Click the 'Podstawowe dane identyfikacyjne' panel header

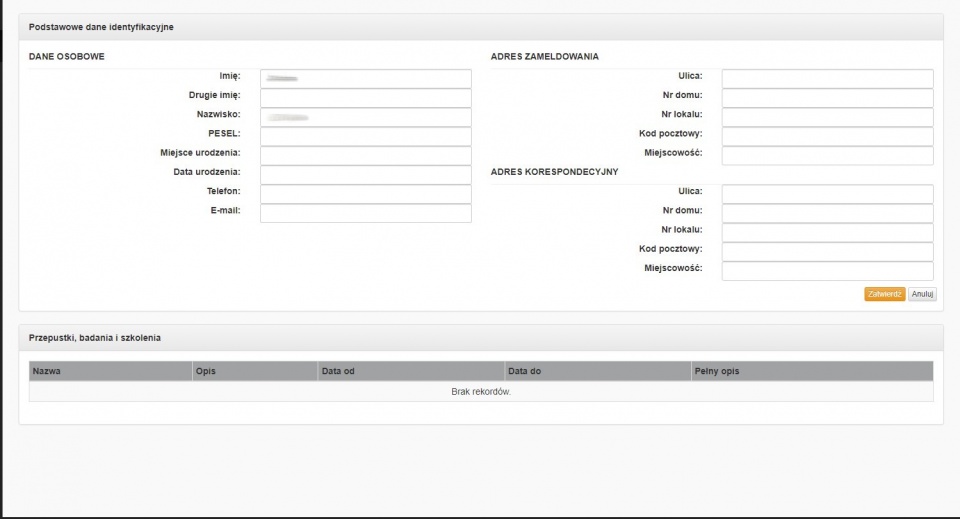click(x=481, y=27)
